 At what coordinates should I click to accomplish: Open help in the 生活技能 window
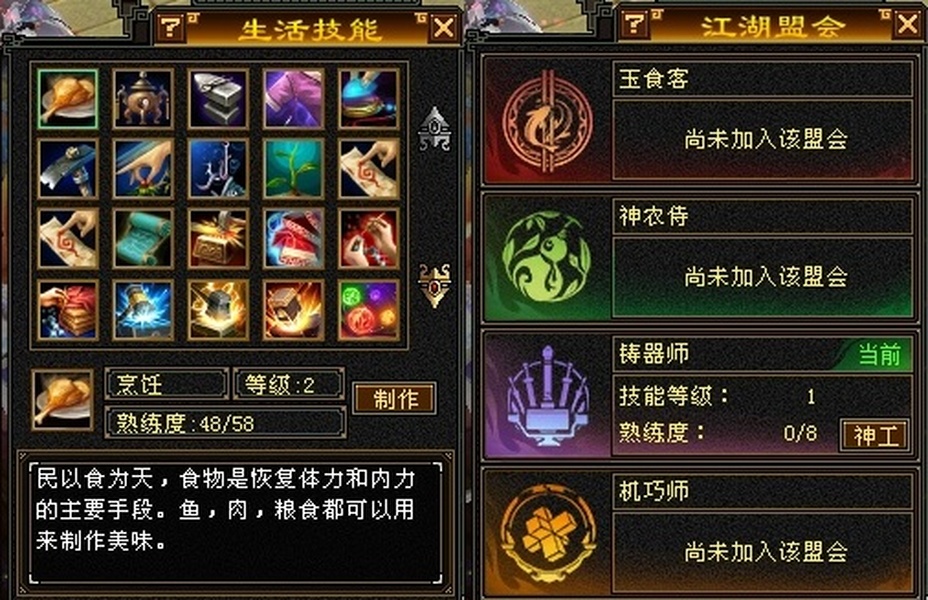click(171, 27)
